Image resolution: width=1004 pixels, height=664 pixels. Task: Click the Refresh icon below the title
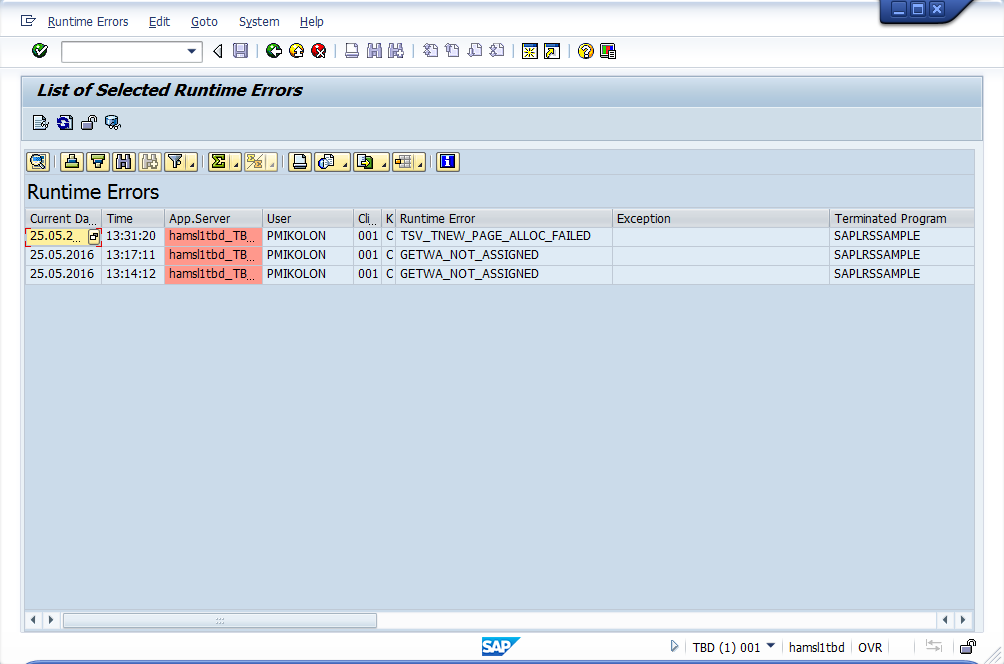[x=65, y=123]
